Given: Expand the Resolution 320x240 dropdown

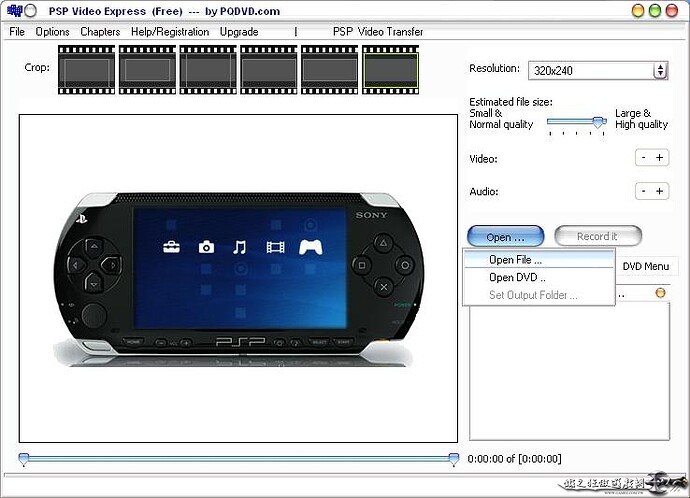Looking at the screenshot, I should [x=598, y=70].
